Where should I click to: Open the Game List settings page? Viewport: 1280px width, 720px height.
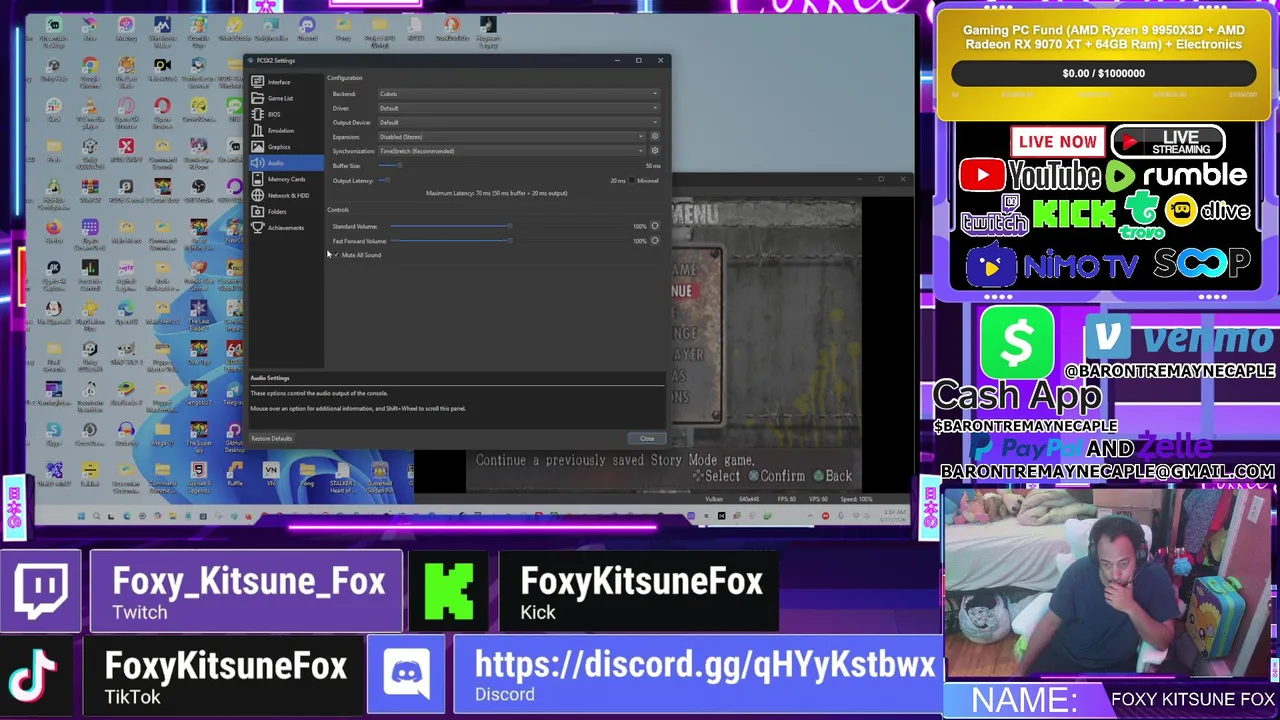(287, 98)
